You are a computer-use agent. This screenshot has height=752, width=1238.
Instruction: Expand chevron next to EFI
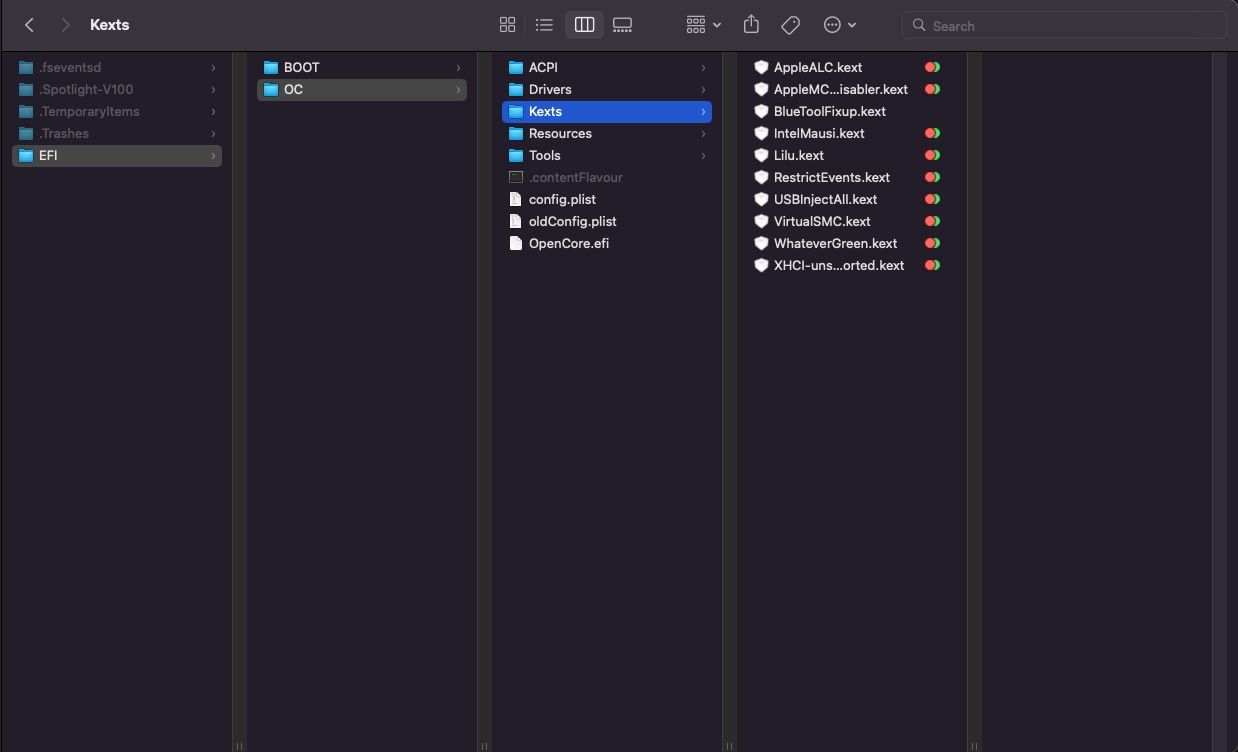click(213, 155)
